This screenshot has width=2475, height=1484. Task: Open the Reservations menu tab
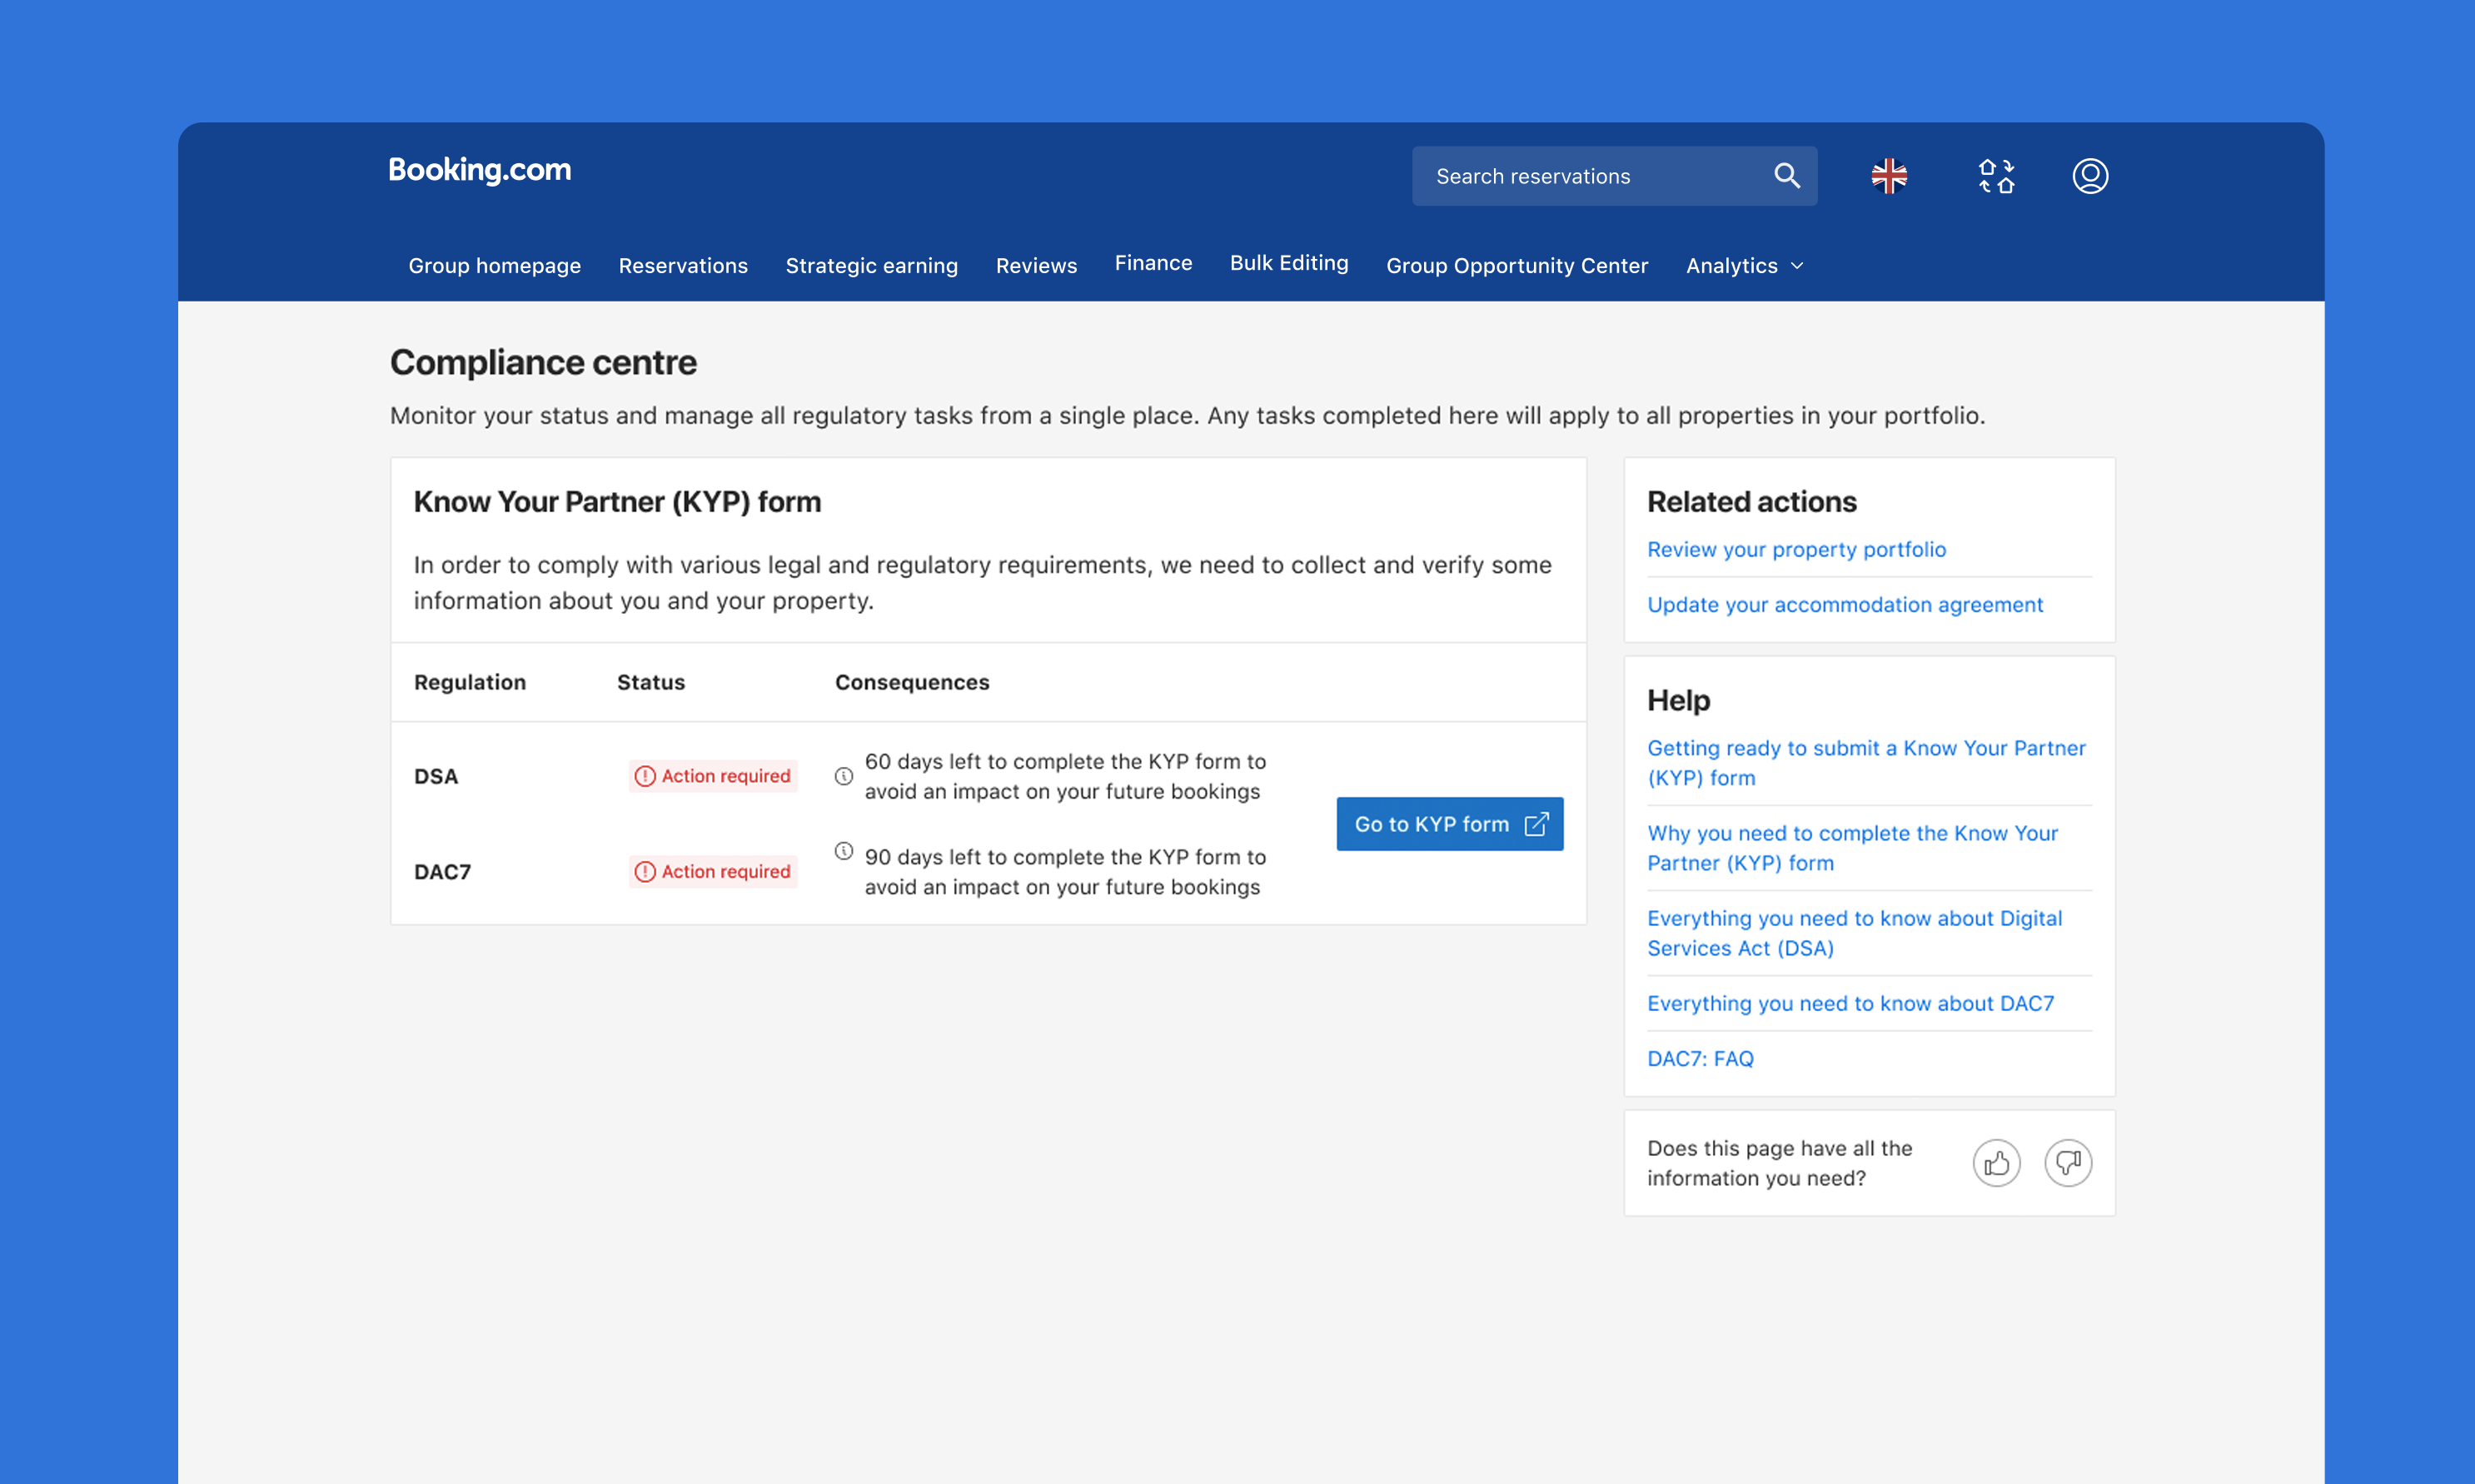point(683,266)
